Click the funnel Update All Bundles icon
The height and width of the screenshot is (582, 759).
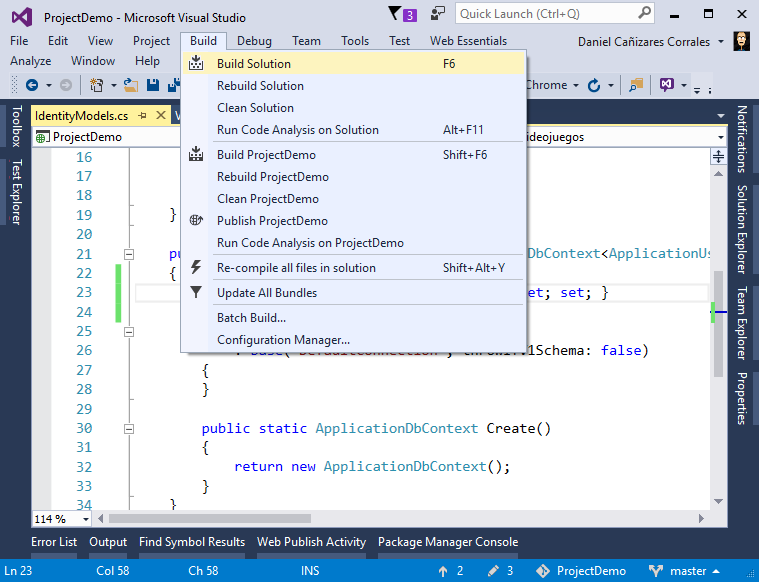pos(196,292)
